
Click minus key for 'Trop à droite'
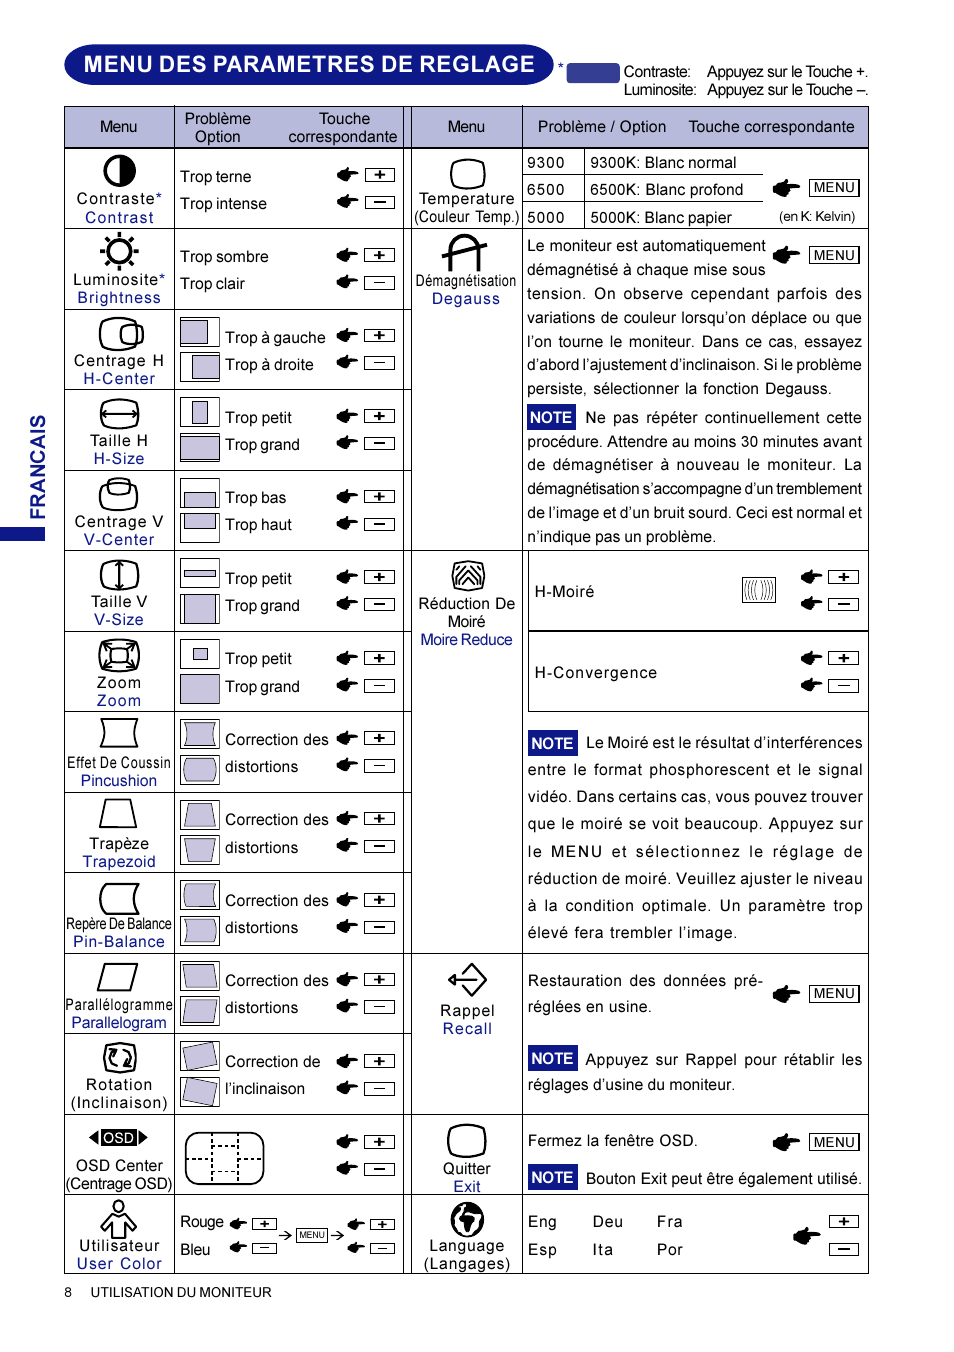(380, 363)
